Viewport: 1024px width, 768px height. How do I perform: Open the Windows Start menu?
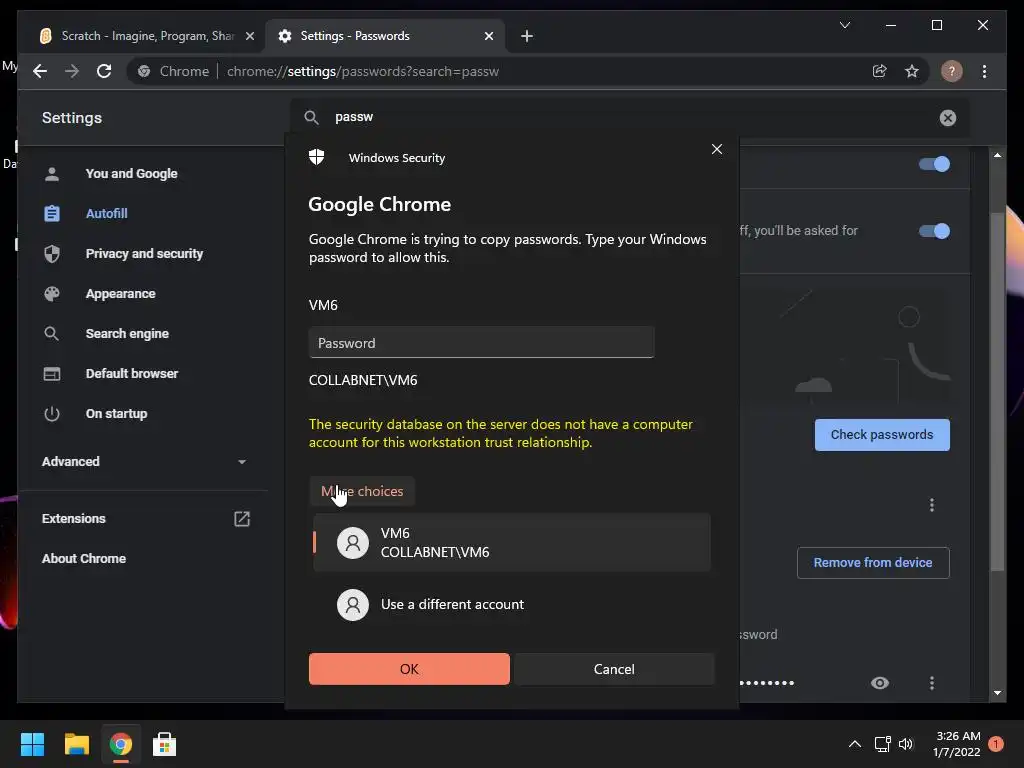pyautogui.click(x=32, y=744)
